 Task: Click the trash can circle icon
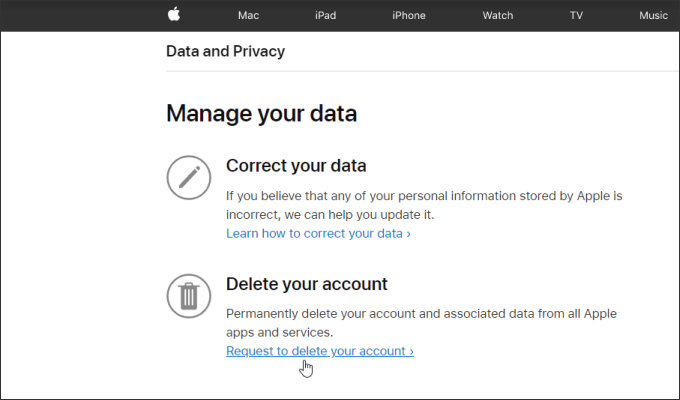[189, 296]
